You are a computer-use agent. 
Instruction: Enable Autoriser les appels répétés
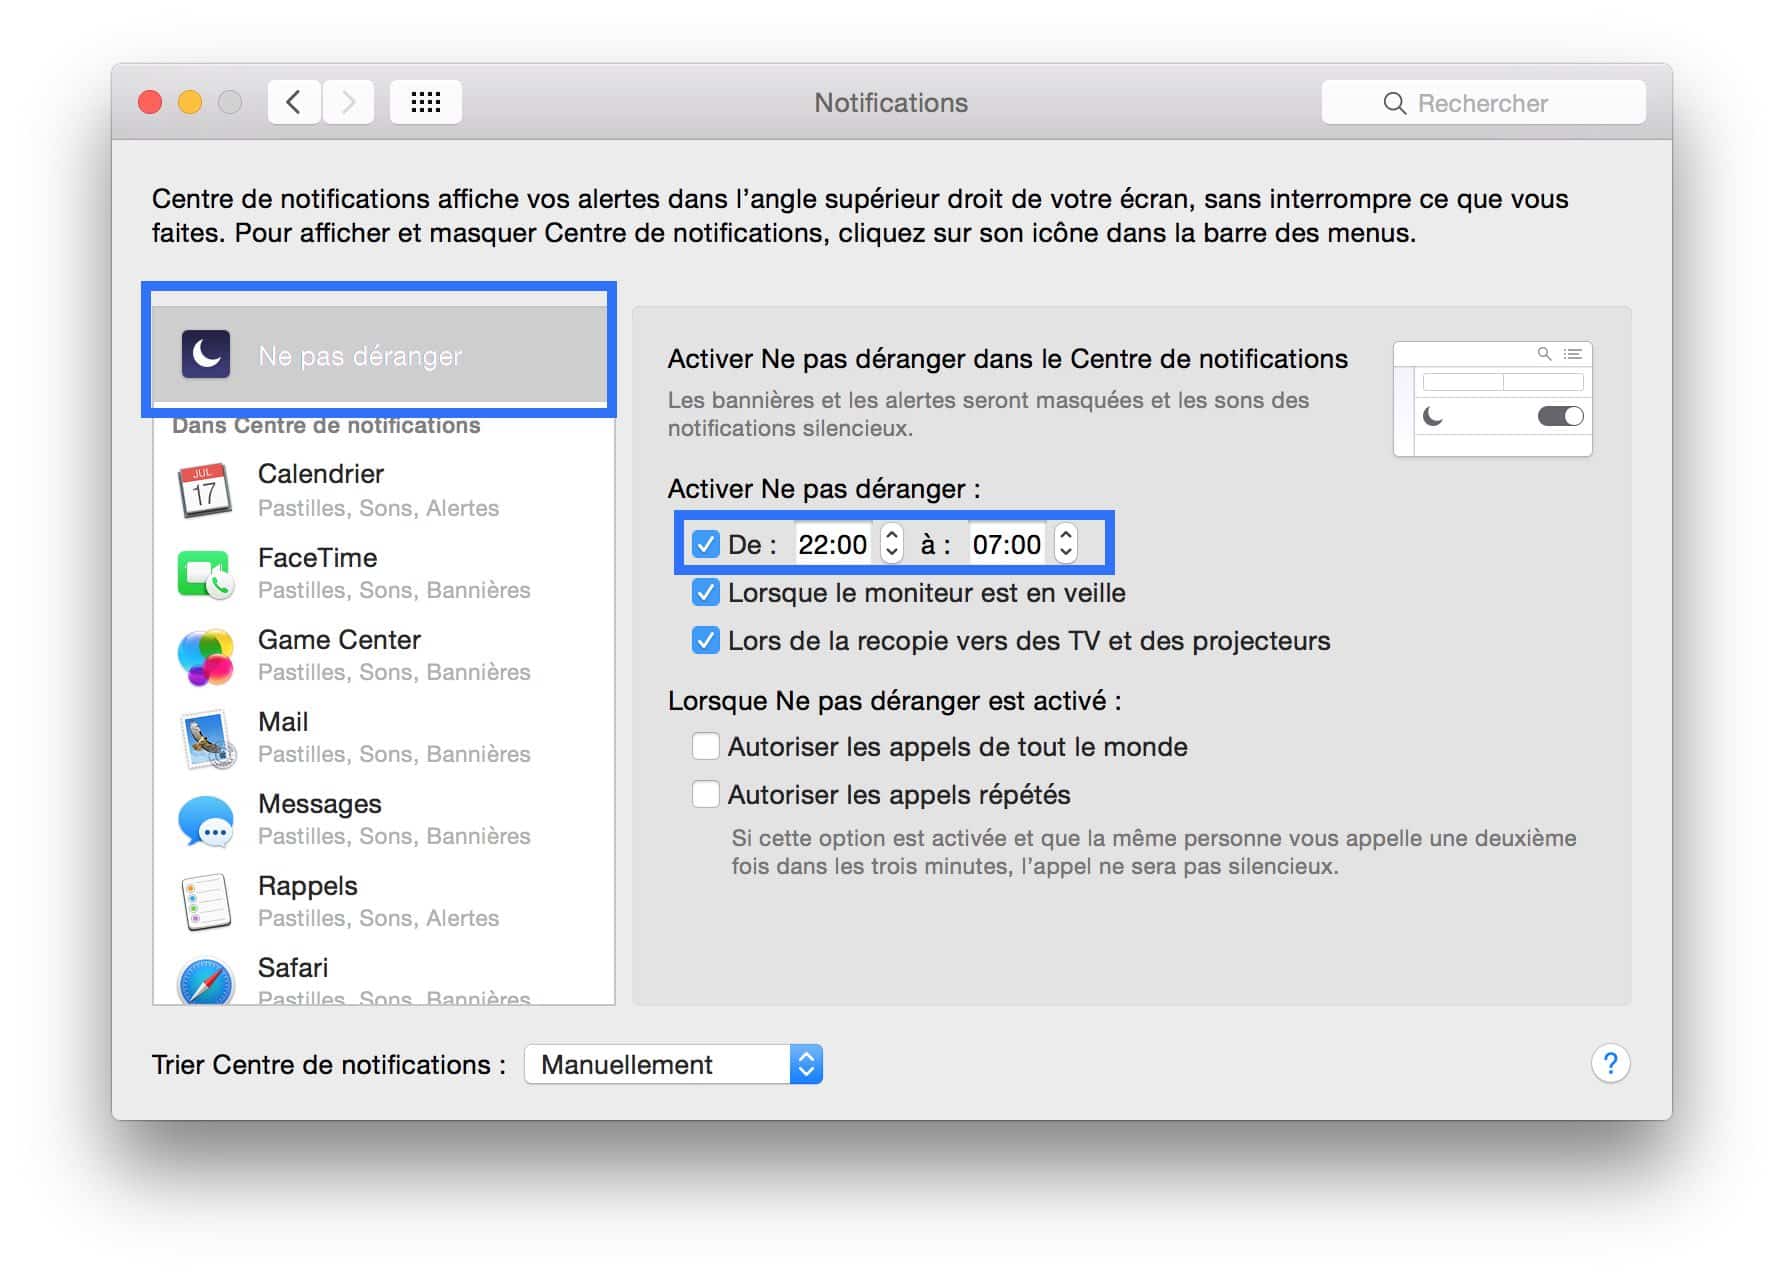point(706,794)
